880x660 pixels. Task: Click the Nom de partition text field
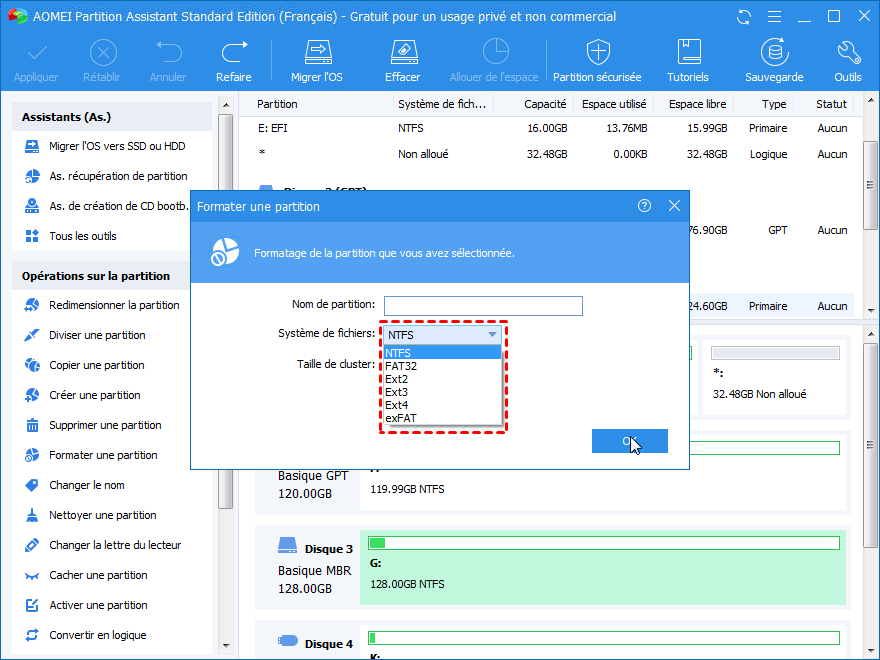click(483, 306)
